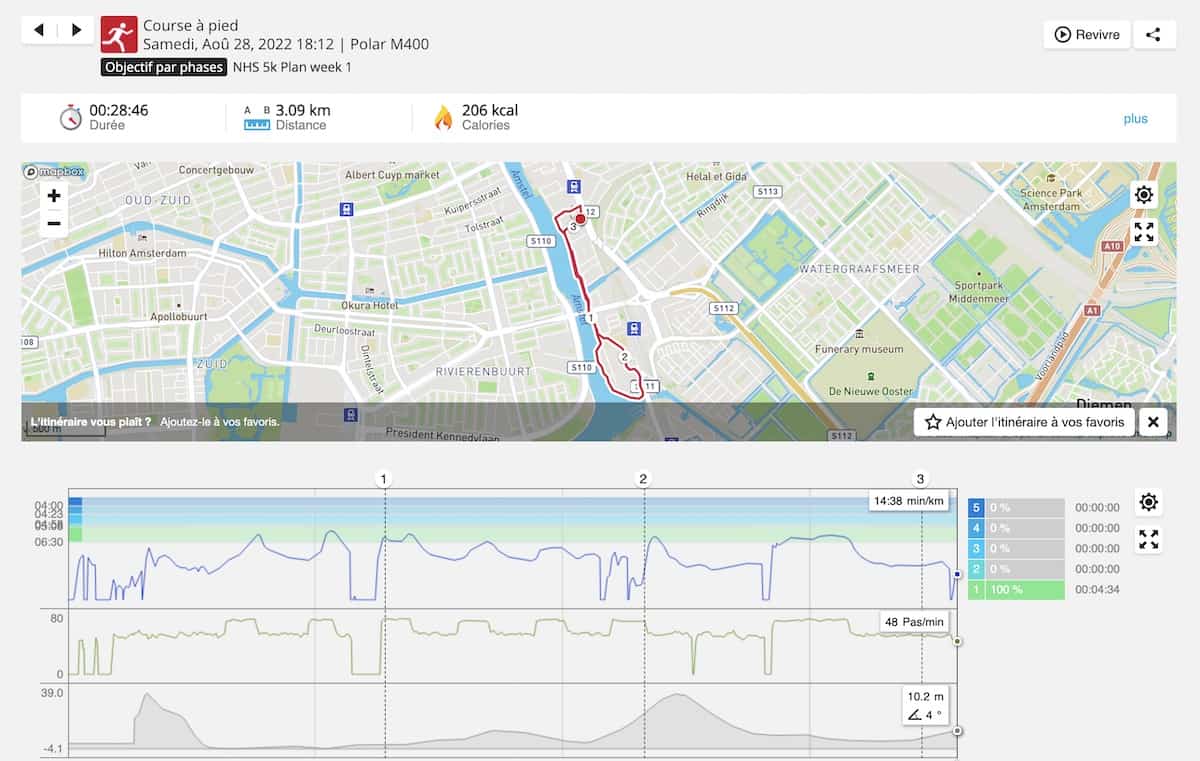This screenshot has height=761, width=1200.
Task: Click Albert Cuyp market label on map
Action: pyautogui.click(x=392, y=175)
